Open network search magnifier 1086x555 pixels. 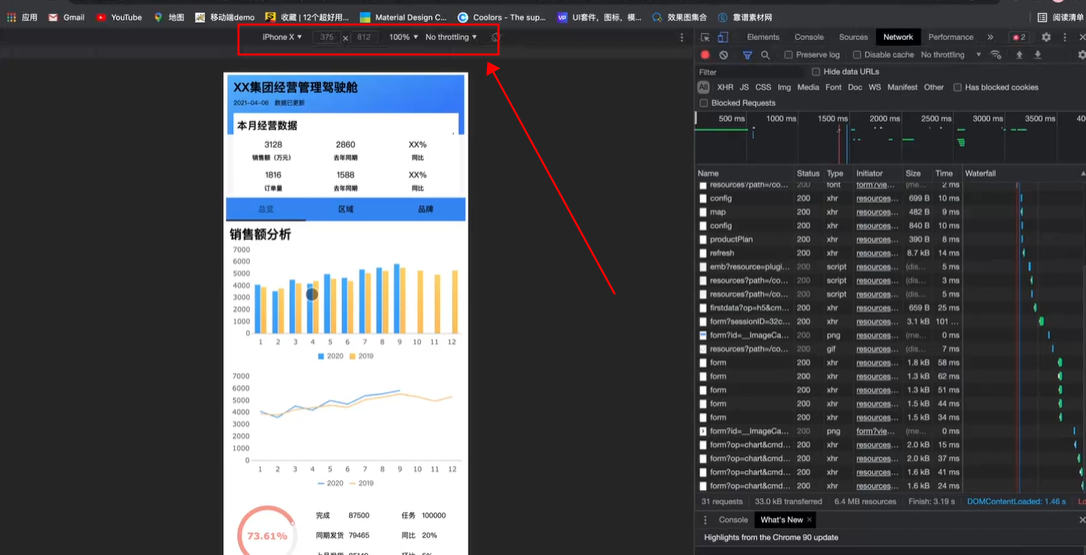[x=765, y=55]
